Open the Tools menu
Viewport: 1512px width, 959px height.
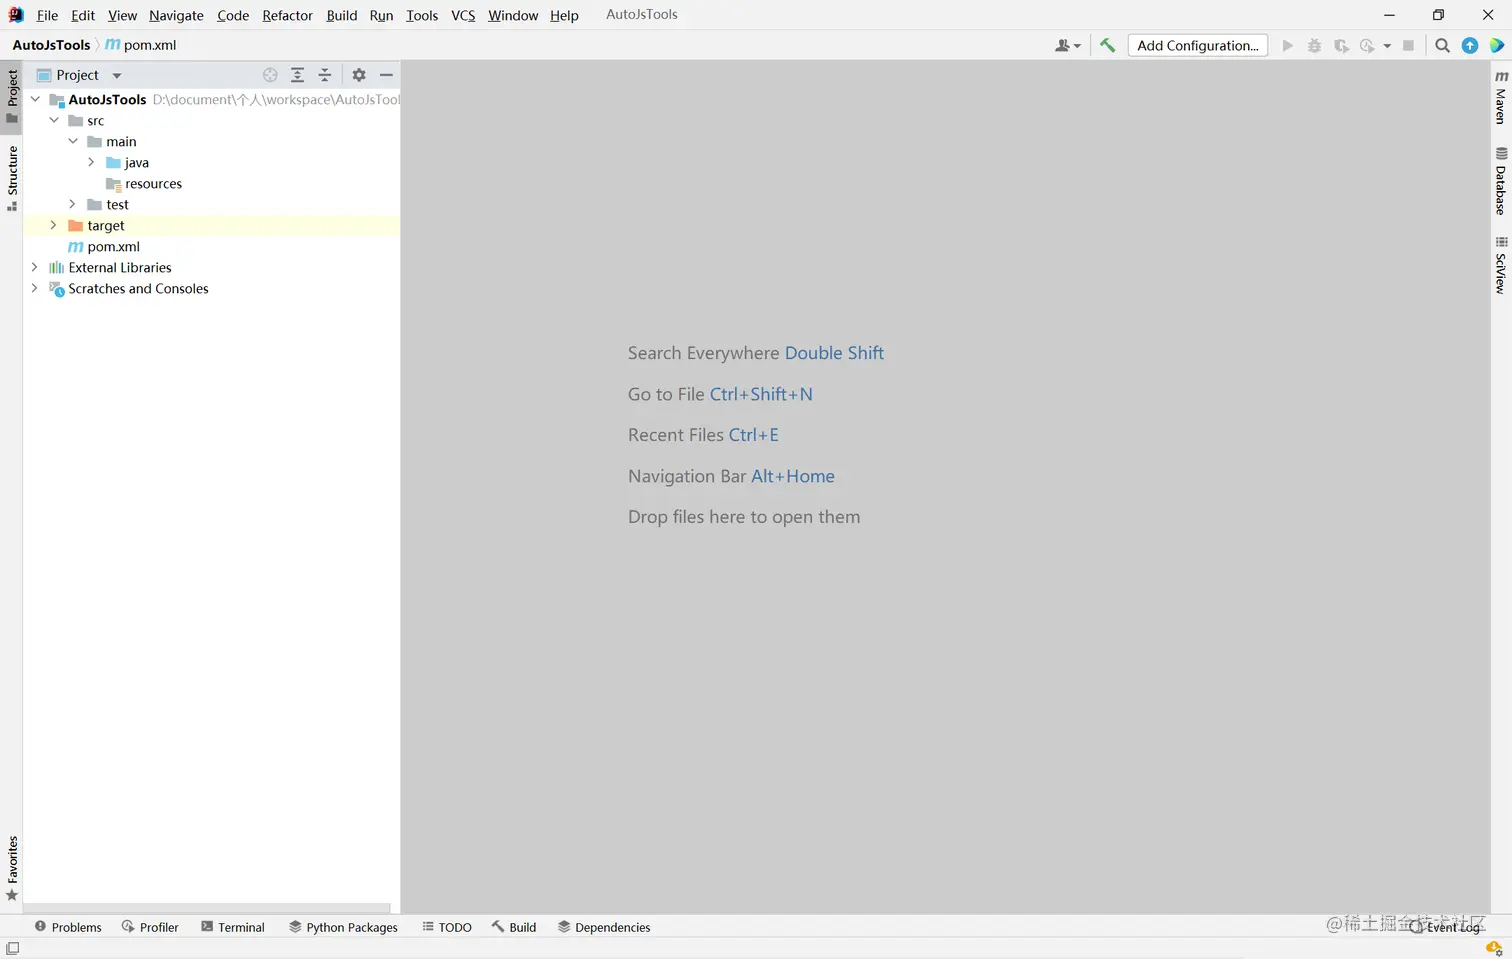point(422,15)
